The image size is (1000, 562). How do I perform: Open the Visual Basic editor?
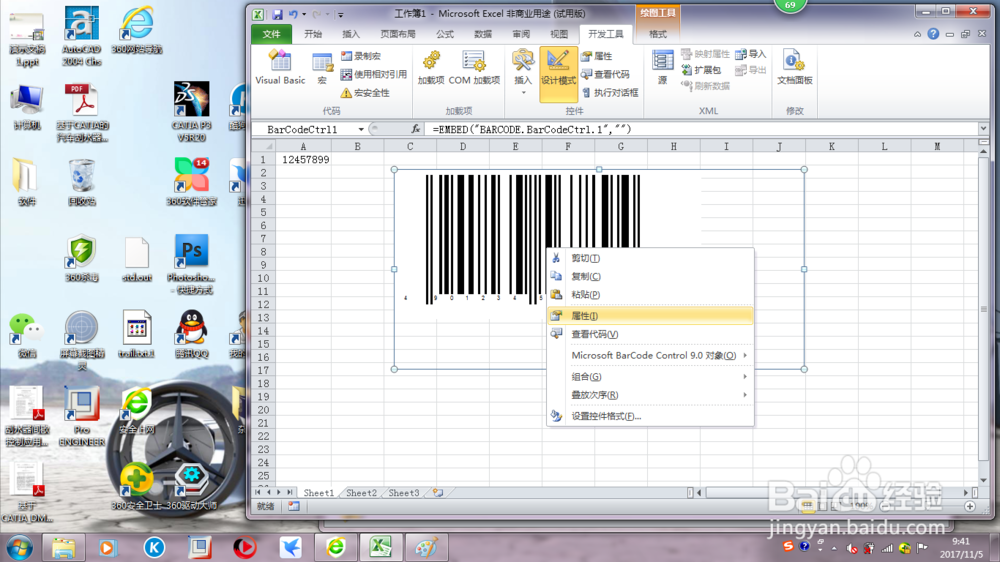280,67
